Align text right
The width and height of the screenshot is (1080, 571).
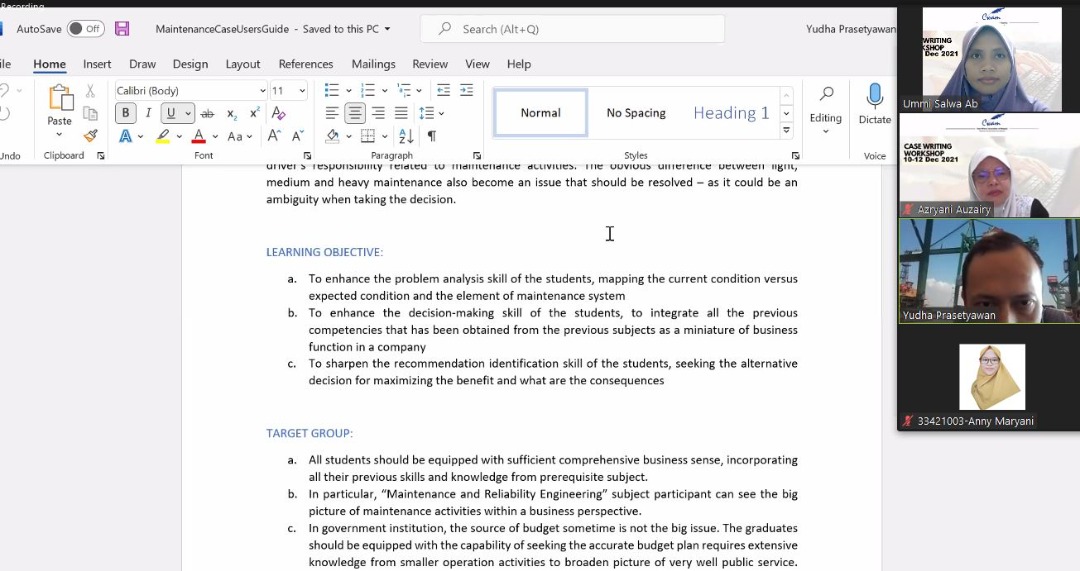pos(378,113)
